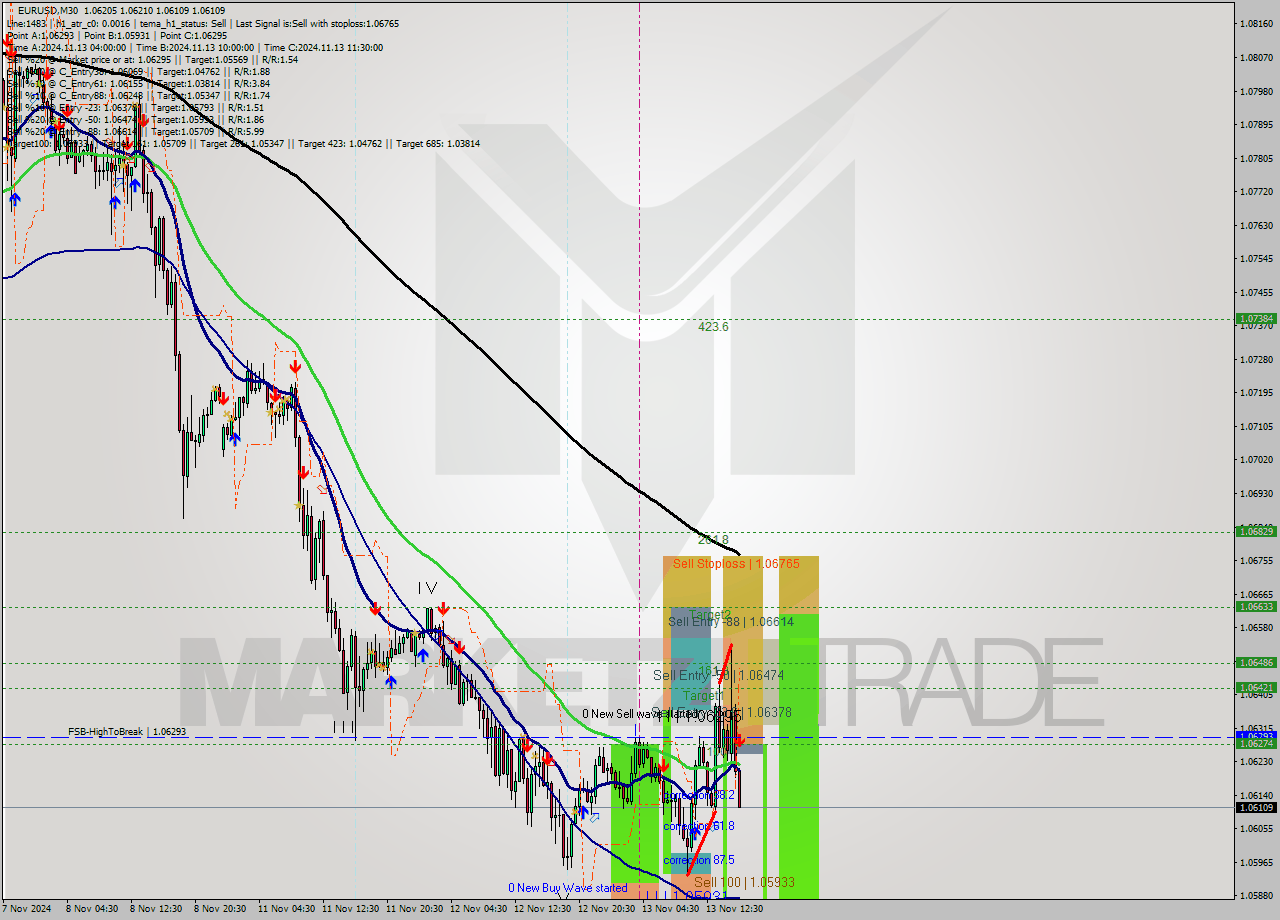Click the hollow blue arrow signal marker
1280x920 pixels.
click(x=594, y=818)
